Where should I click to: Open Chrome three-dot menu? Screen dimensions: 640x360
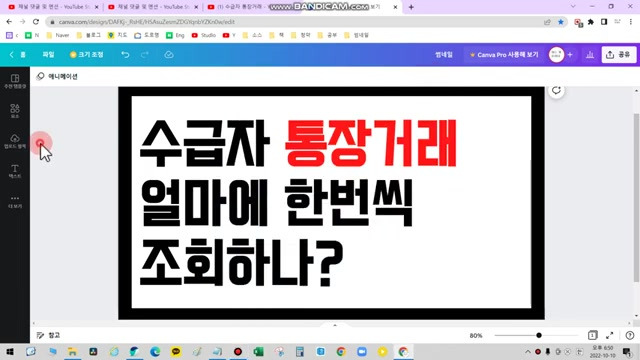click(631, 22)
